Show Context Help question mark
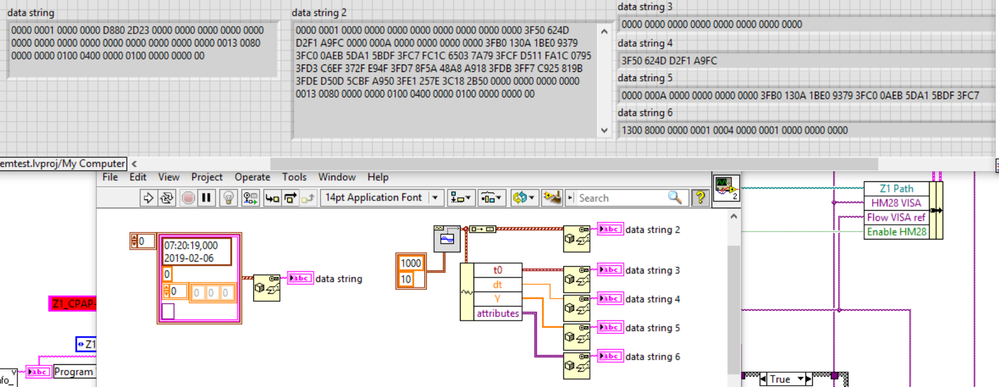999x387 pixels. click(x=700, y=198)
